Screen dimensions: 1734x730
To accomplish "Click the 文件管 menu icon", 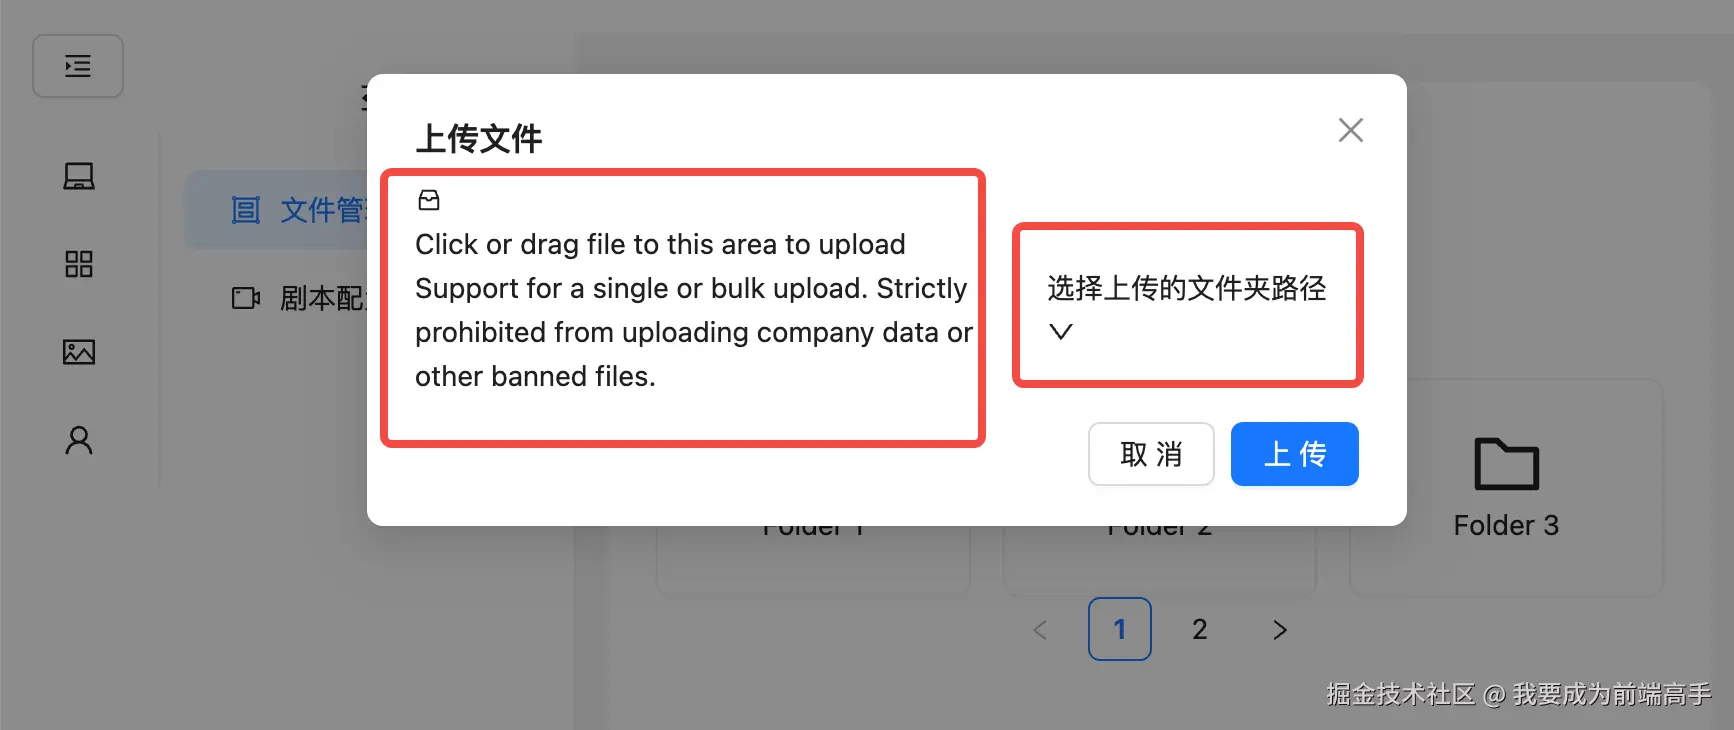I will click(x=246, y=210).
